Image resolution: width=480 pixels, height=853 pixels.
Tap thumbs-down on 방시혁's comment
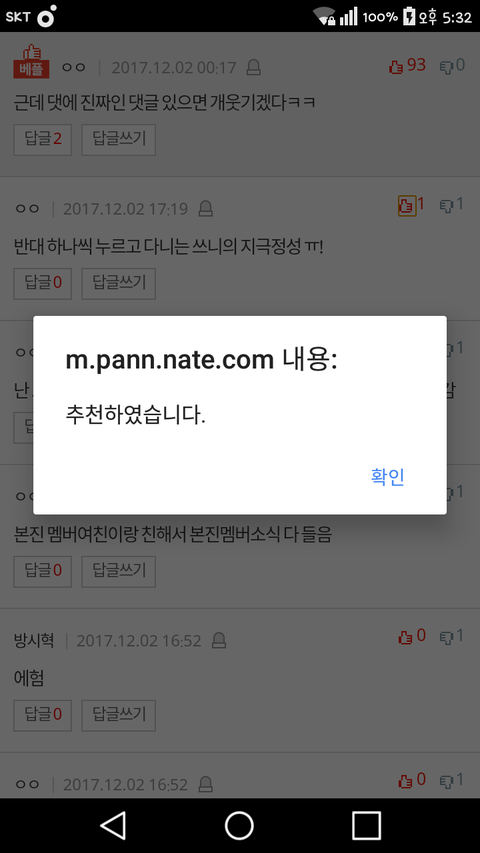446,637
